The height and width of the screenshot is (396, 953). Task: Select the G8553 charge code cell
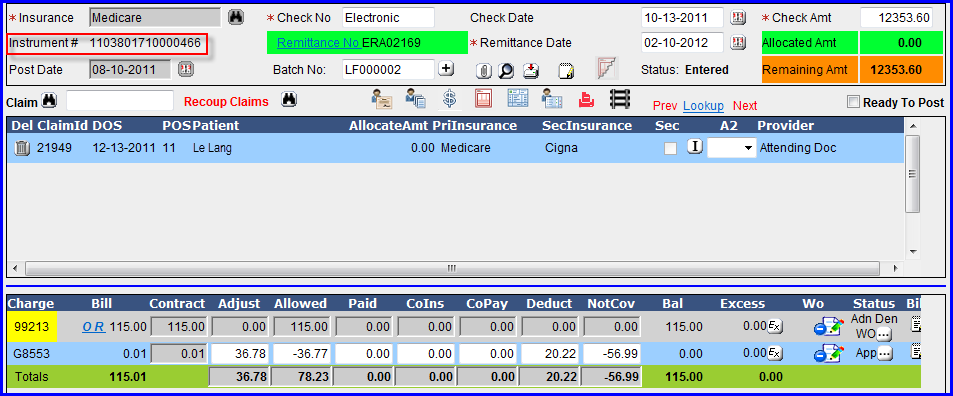[32, 353]
